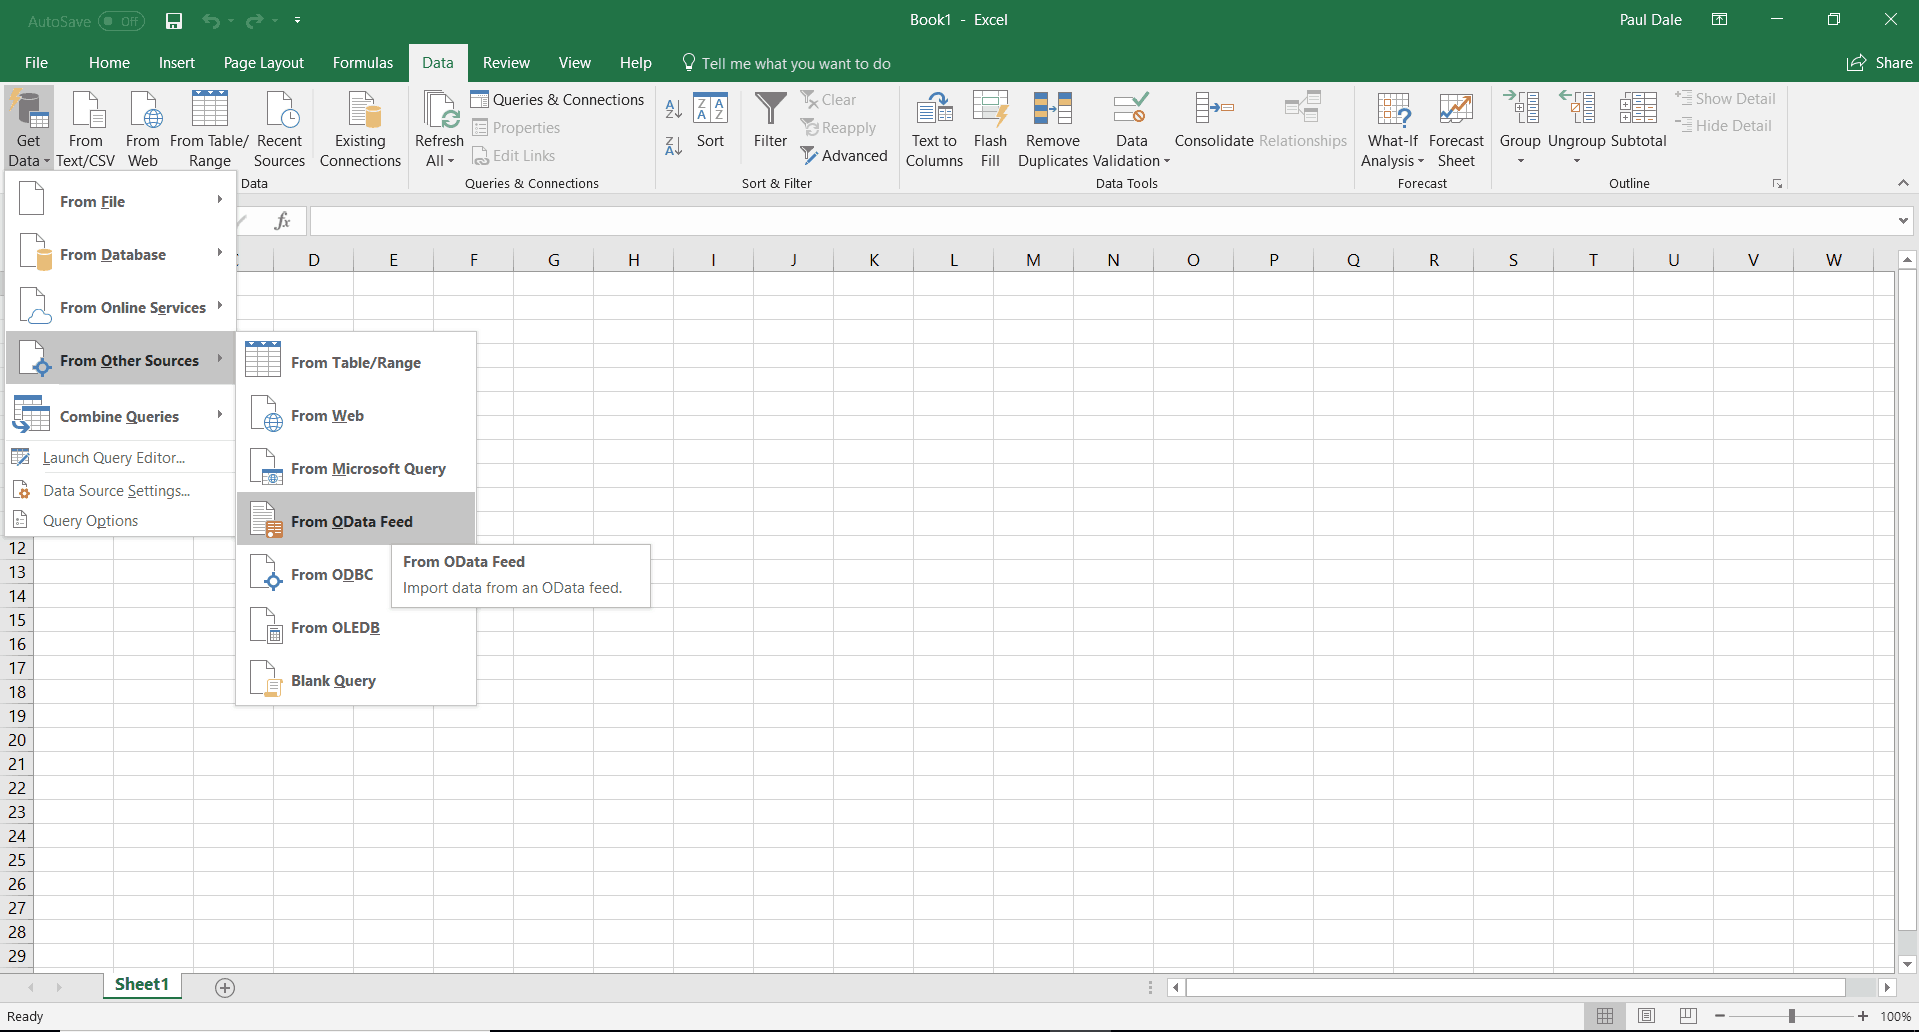The width and height of the screenshot is (1919, 1032).
Task: Open the Formulas ribbon tab
Action: [363, 63]
